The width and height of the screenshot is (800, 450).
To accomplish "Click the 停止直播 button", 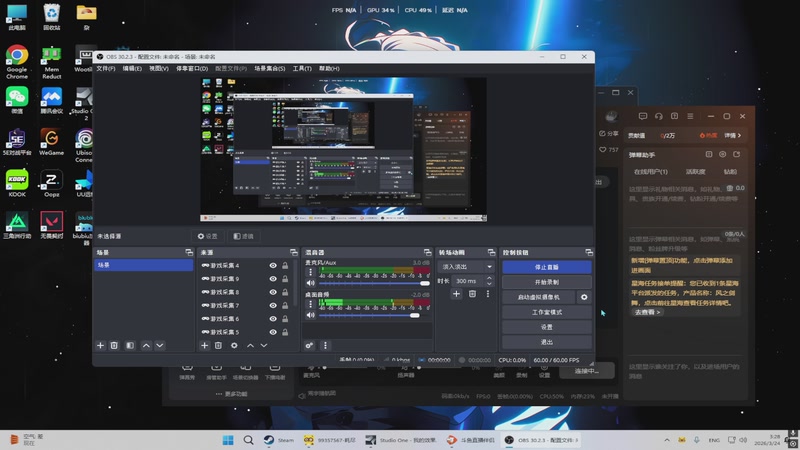I will pyautogui.click(x=546, y=267).
